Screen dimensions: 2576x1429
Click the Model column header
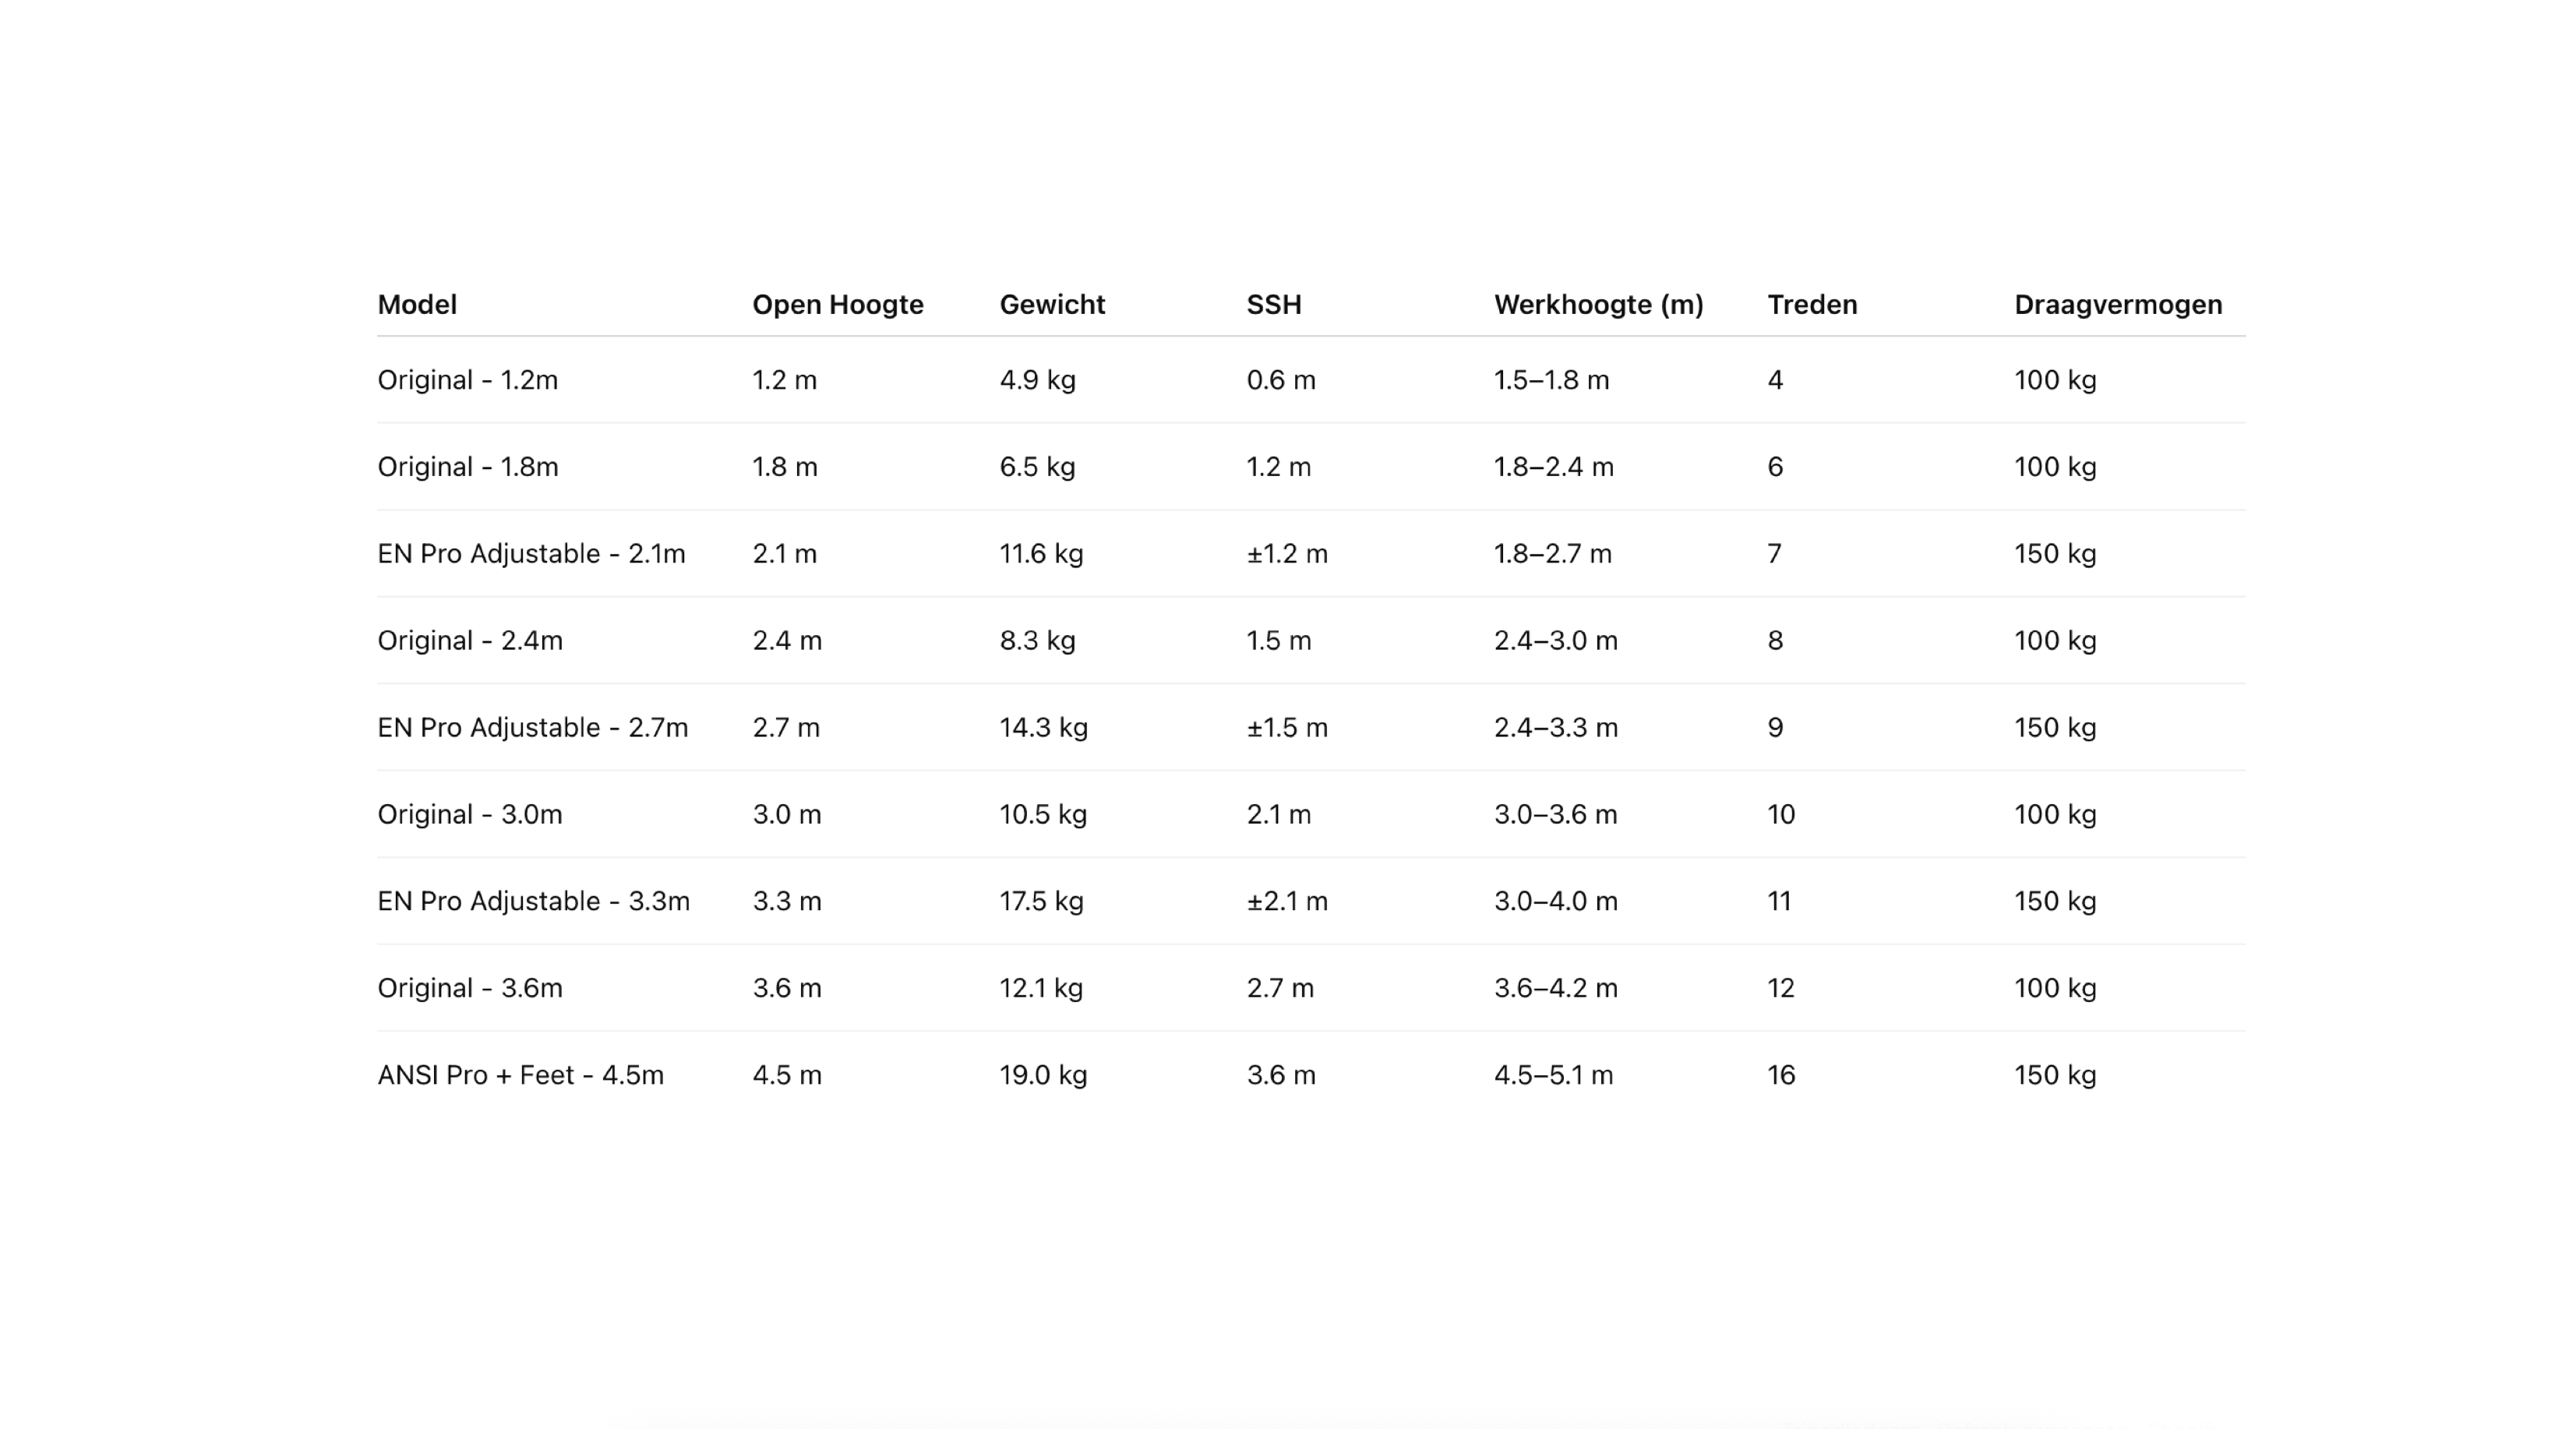tap(417, 305)
